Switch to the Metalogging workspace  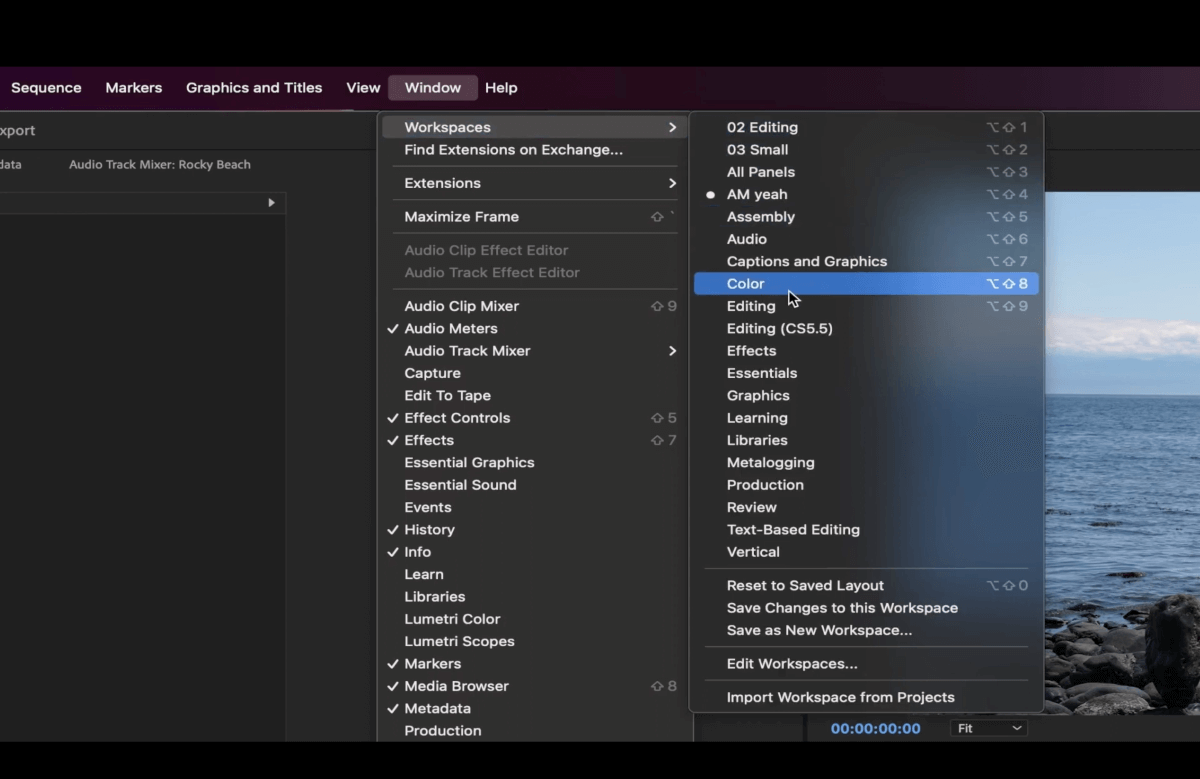click(866, 463)
